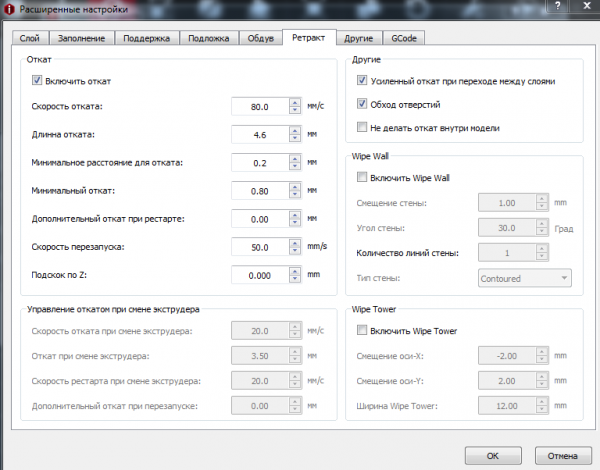Decrease Скорость перезапуска with down arrow
The height and width of the screenshot is (470, 600).
(295, 251)
